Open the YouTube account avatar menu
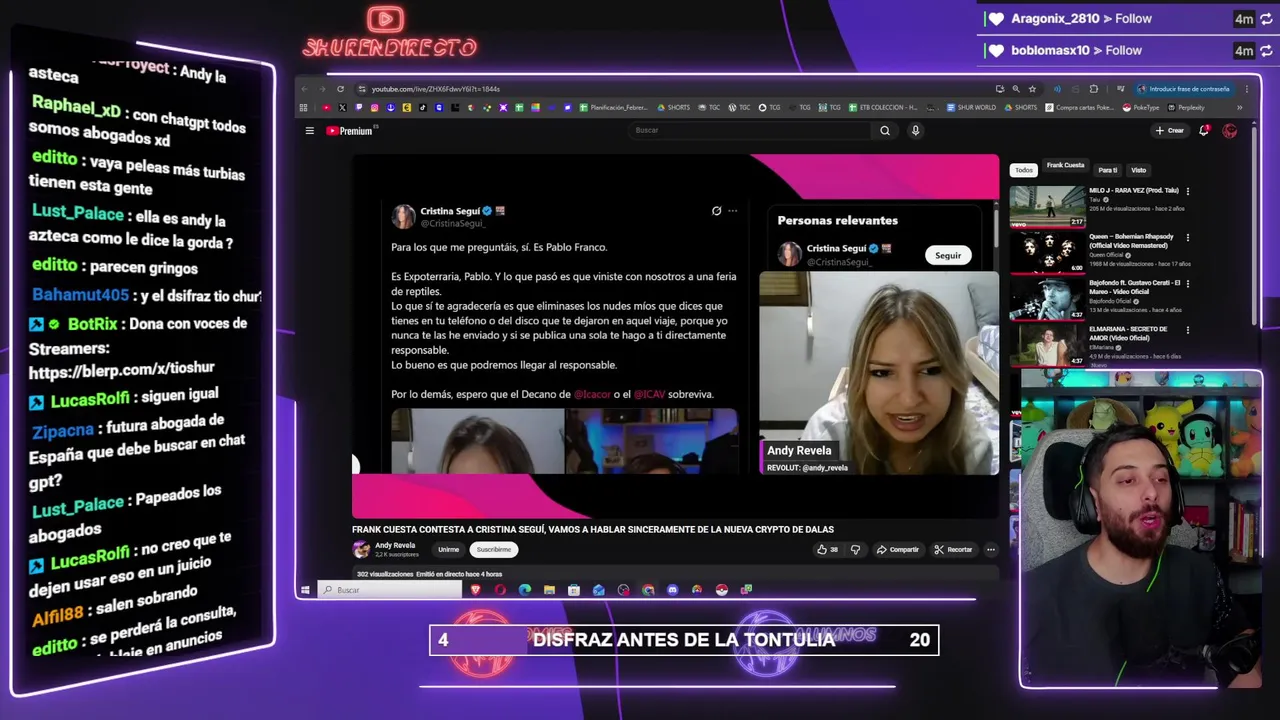The height and width of the screenshot is (720, 1280). tap(1230, 130)
